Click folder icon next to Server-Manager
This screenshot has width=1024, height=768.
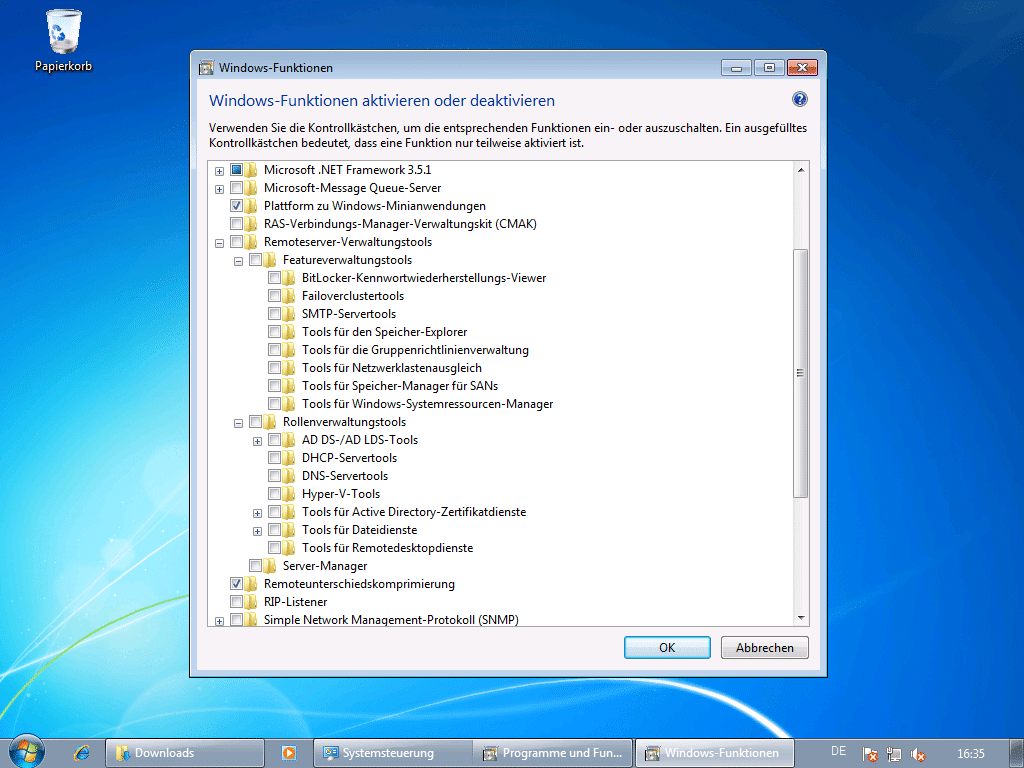[270, 566]
